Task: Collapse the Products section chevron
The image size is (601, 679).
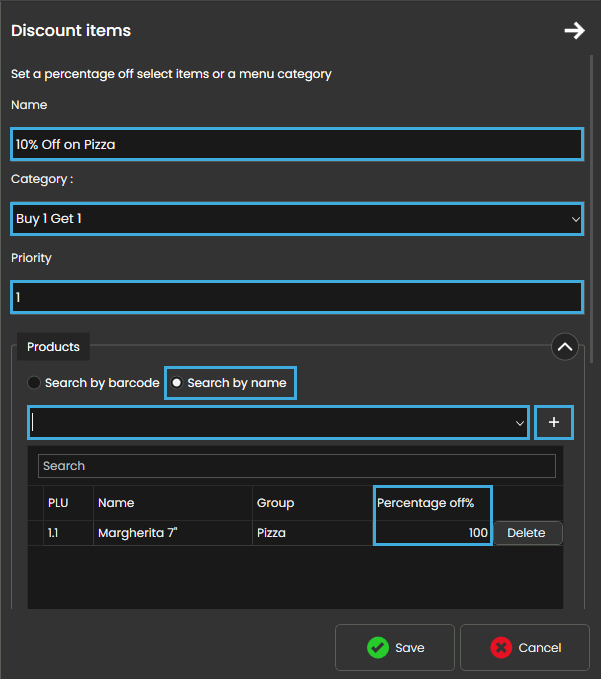Action: 565,347
